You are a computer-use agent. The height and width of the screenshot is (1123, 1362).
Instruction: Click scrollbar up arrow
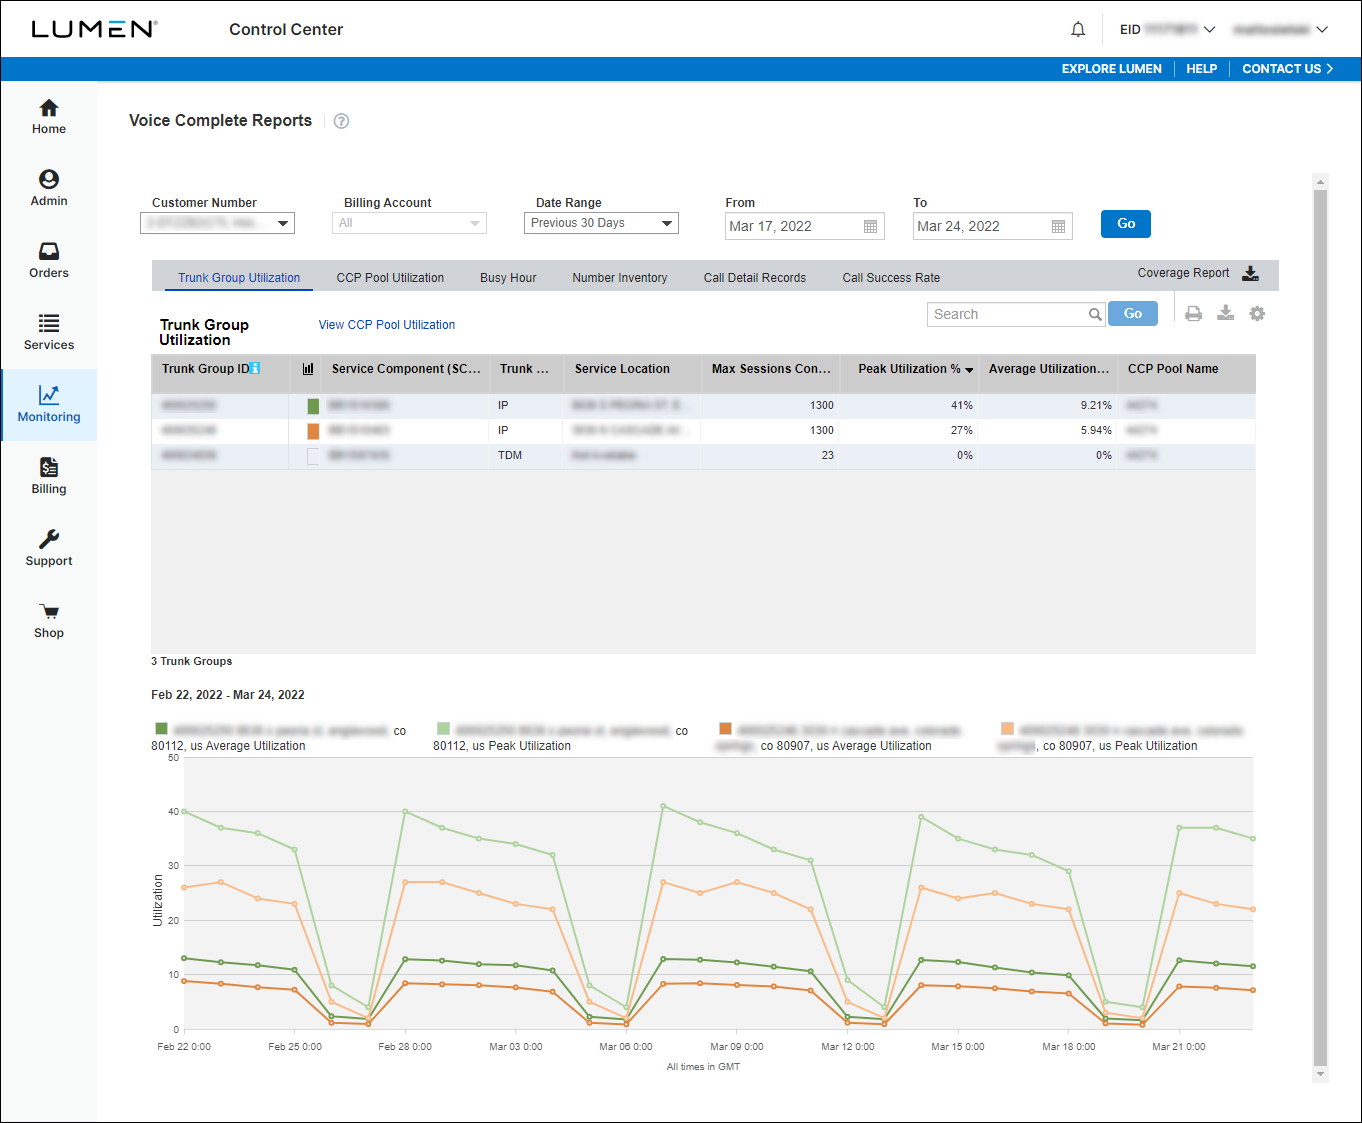coord(1320,182)
